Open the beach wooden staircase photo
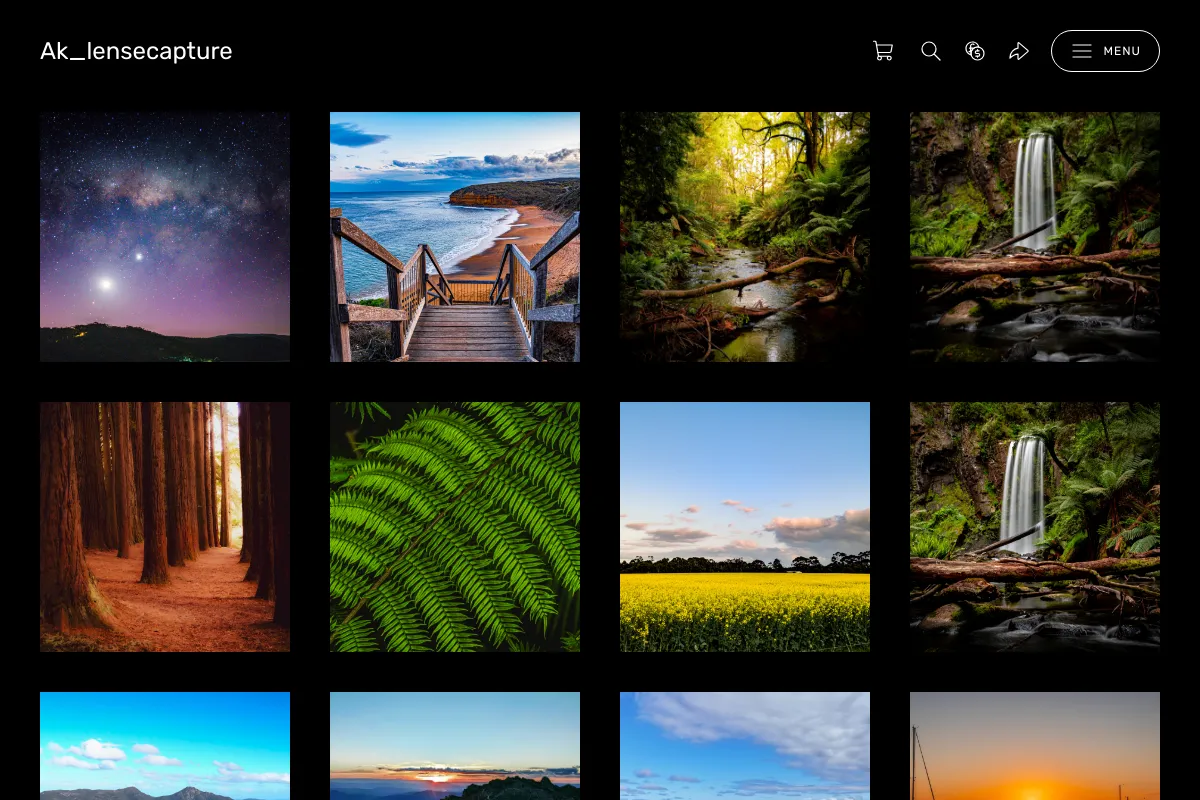 coord(455,237)
